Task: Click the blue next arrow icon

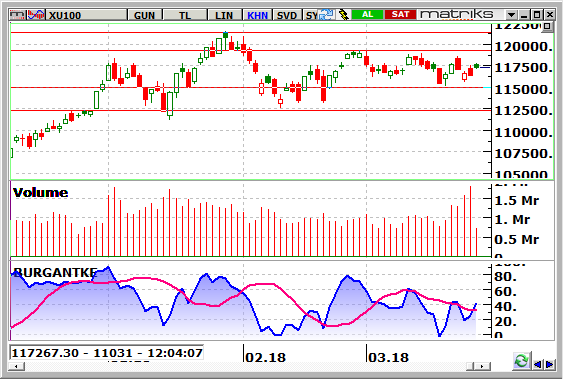Action: [549, 365]
